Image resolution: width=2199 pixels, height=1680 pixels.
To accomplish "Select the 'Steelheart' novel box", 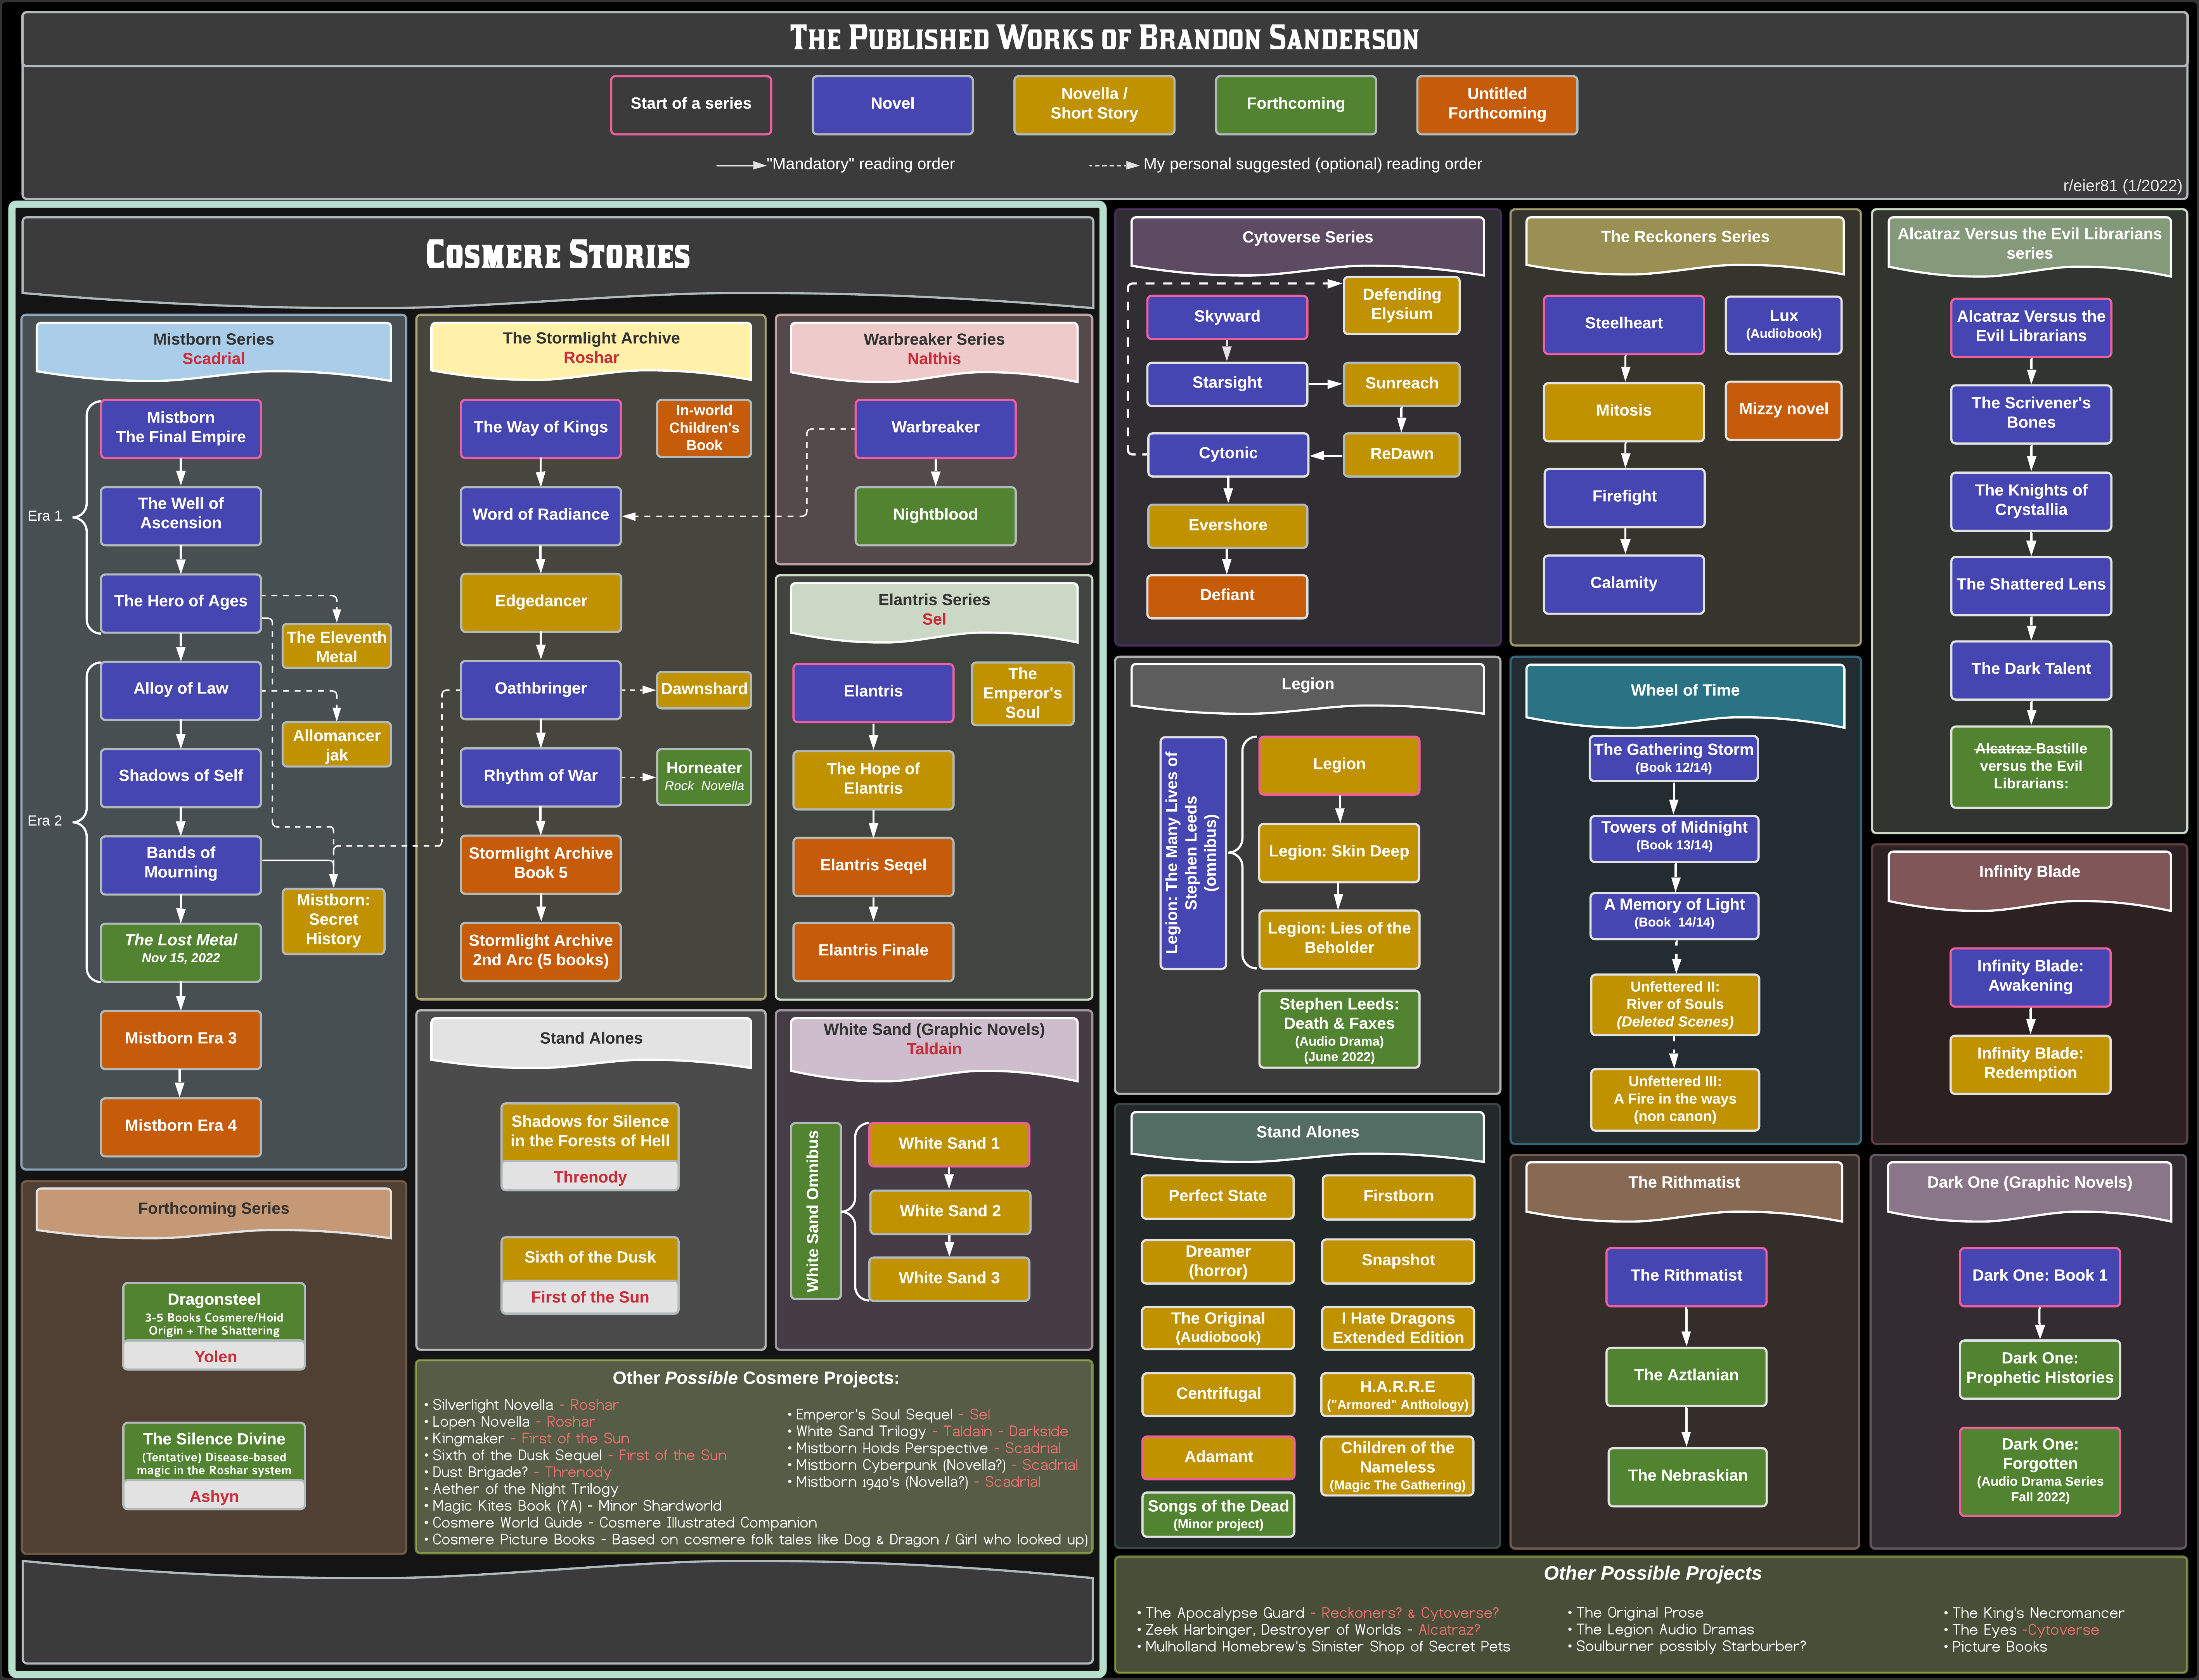I will (1623, 324).
